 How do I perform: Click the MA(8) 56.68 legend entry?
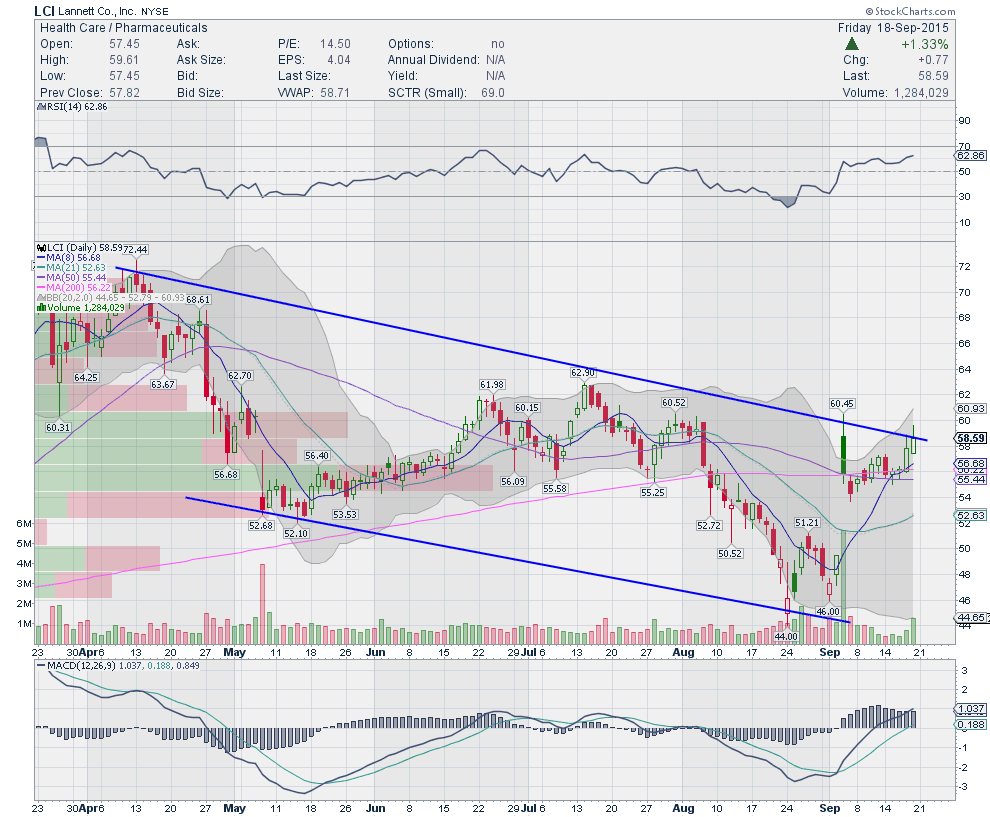click(69, 258)
